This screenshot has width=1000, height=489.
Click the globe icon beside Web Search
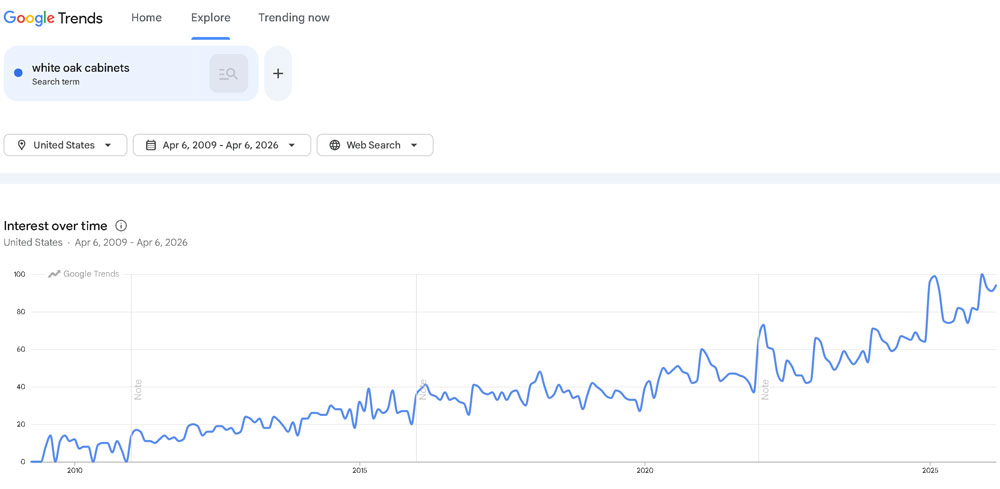335,145
